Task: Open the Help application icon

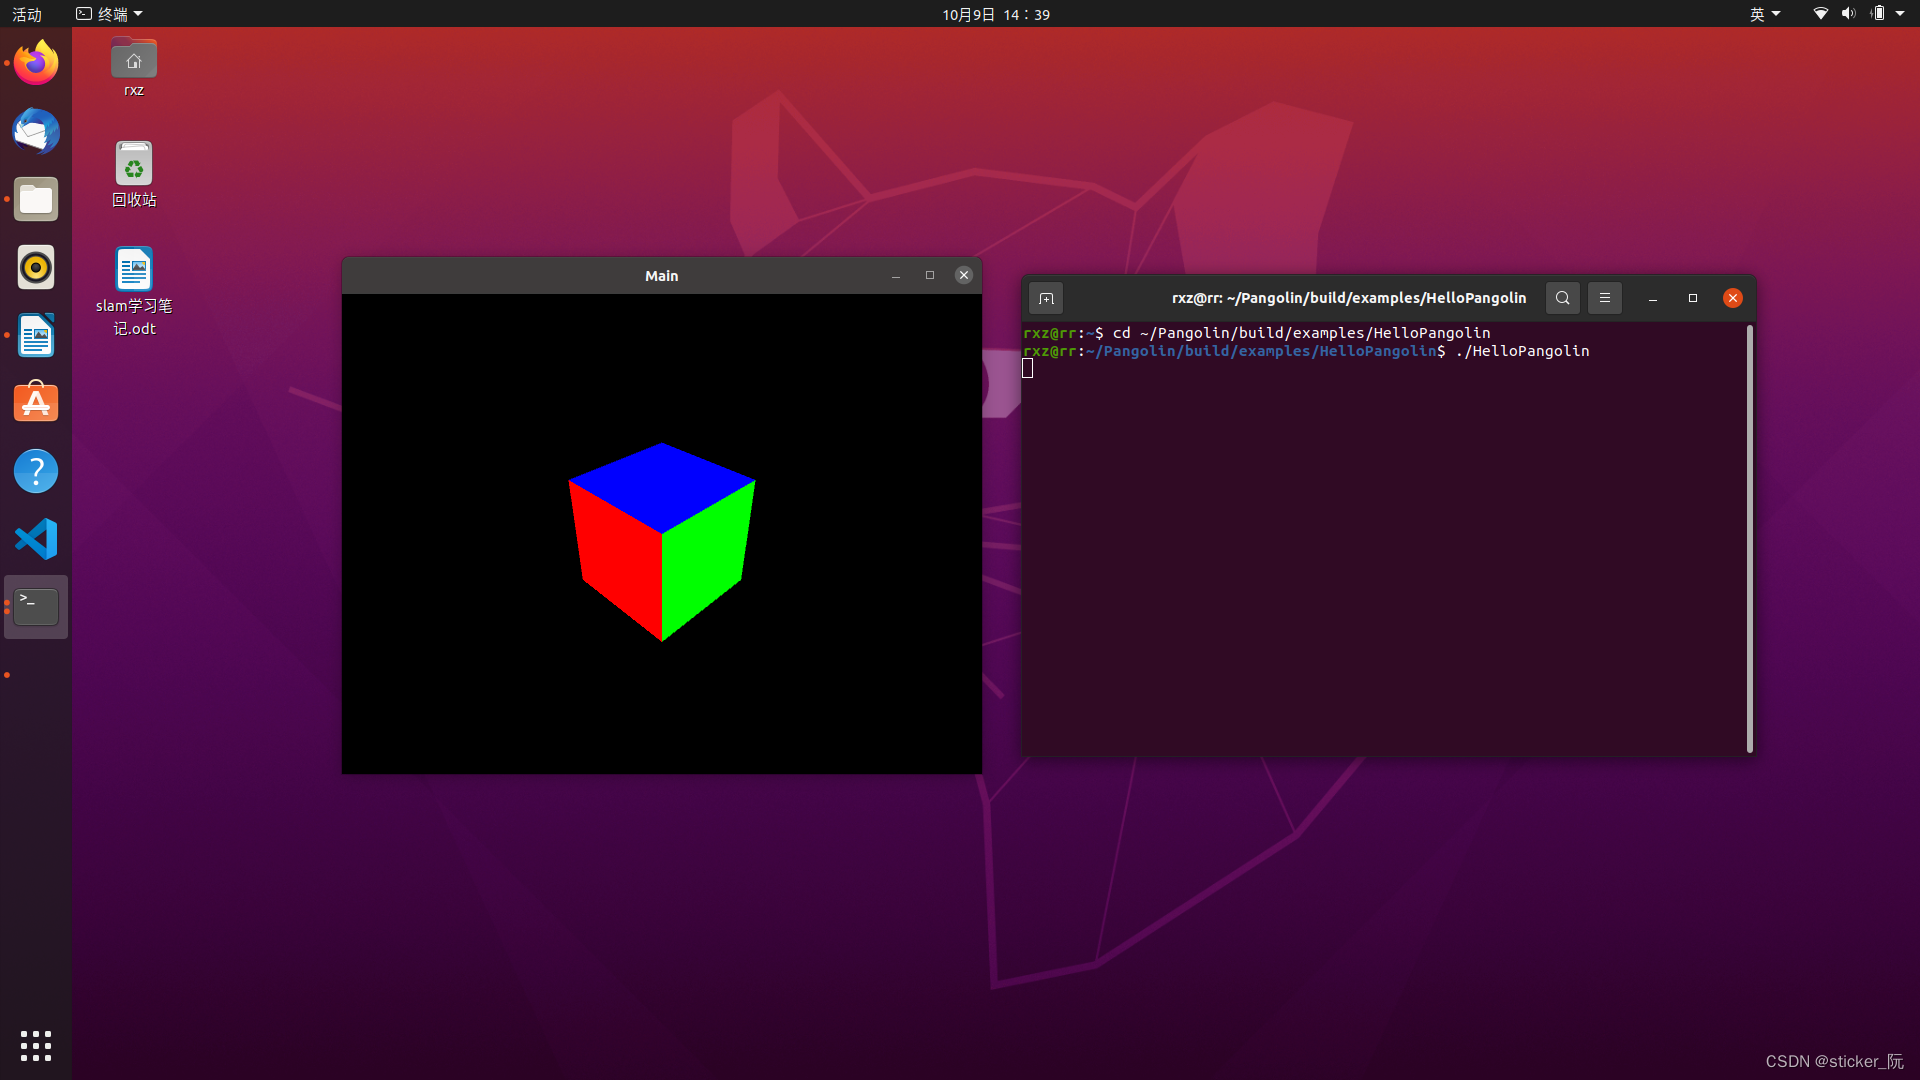Action: tap(36, 471)
